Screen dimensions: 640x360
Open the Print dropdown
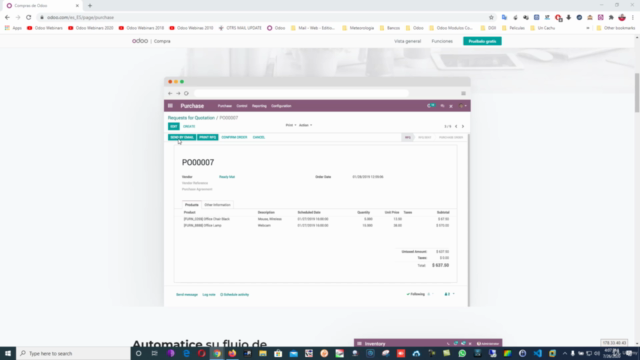[291, 125]
